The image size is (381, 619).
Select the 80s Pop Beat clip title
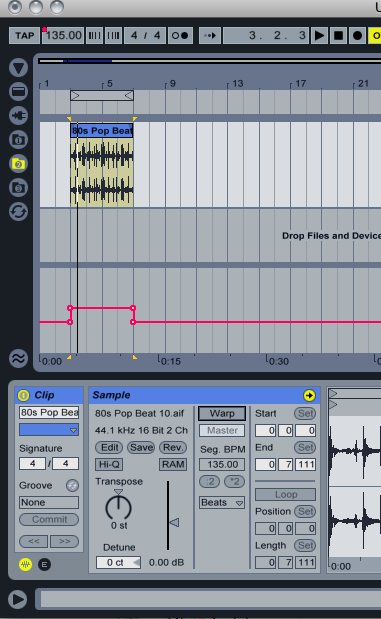(x=102, y=131)
